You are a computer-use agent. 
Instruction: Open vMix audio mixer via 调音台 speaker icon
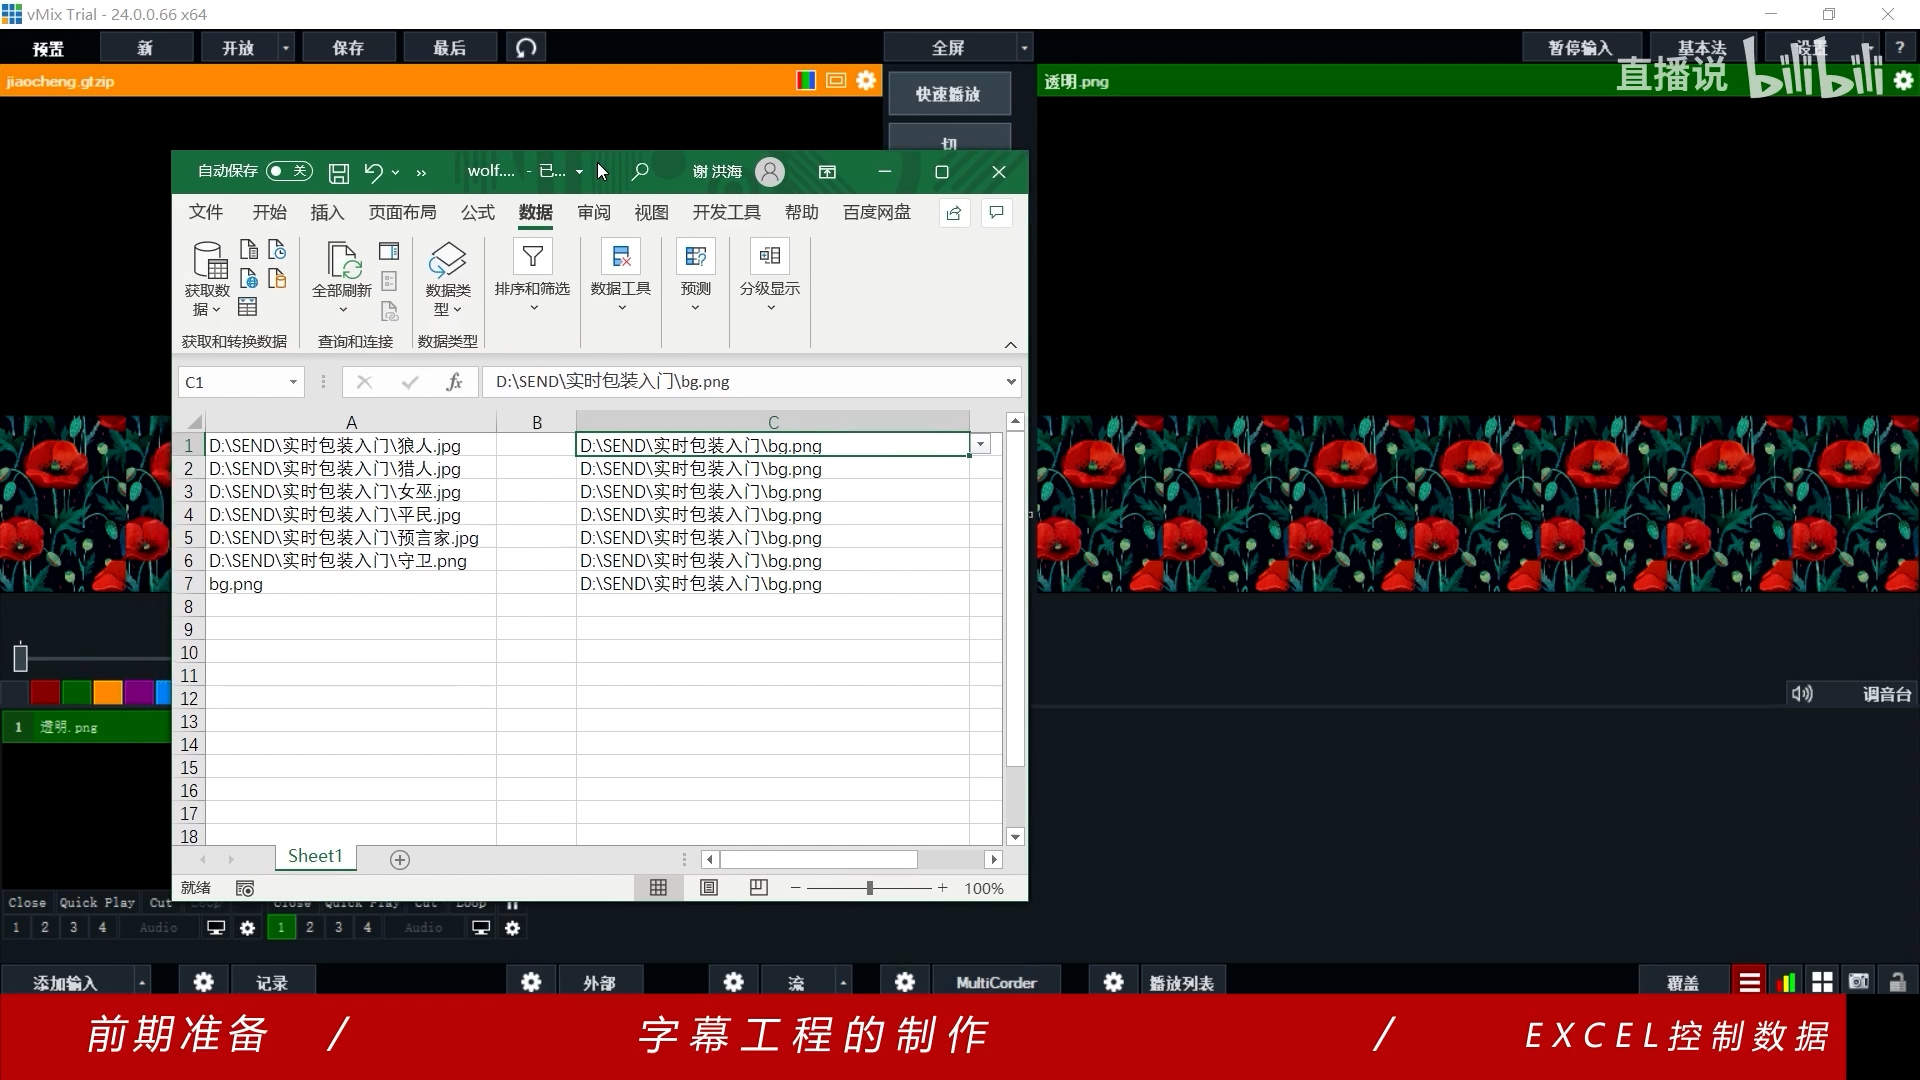click(x=1800, y=693)
